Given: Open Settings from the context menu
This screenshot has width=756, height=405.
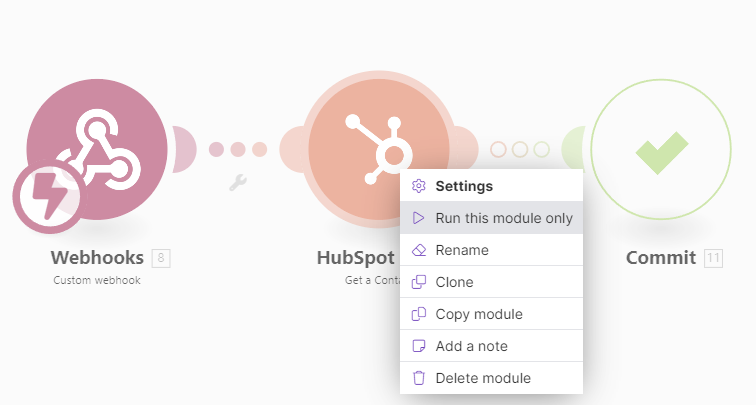Looking at the screenshot, I should (x=464, y=186).
